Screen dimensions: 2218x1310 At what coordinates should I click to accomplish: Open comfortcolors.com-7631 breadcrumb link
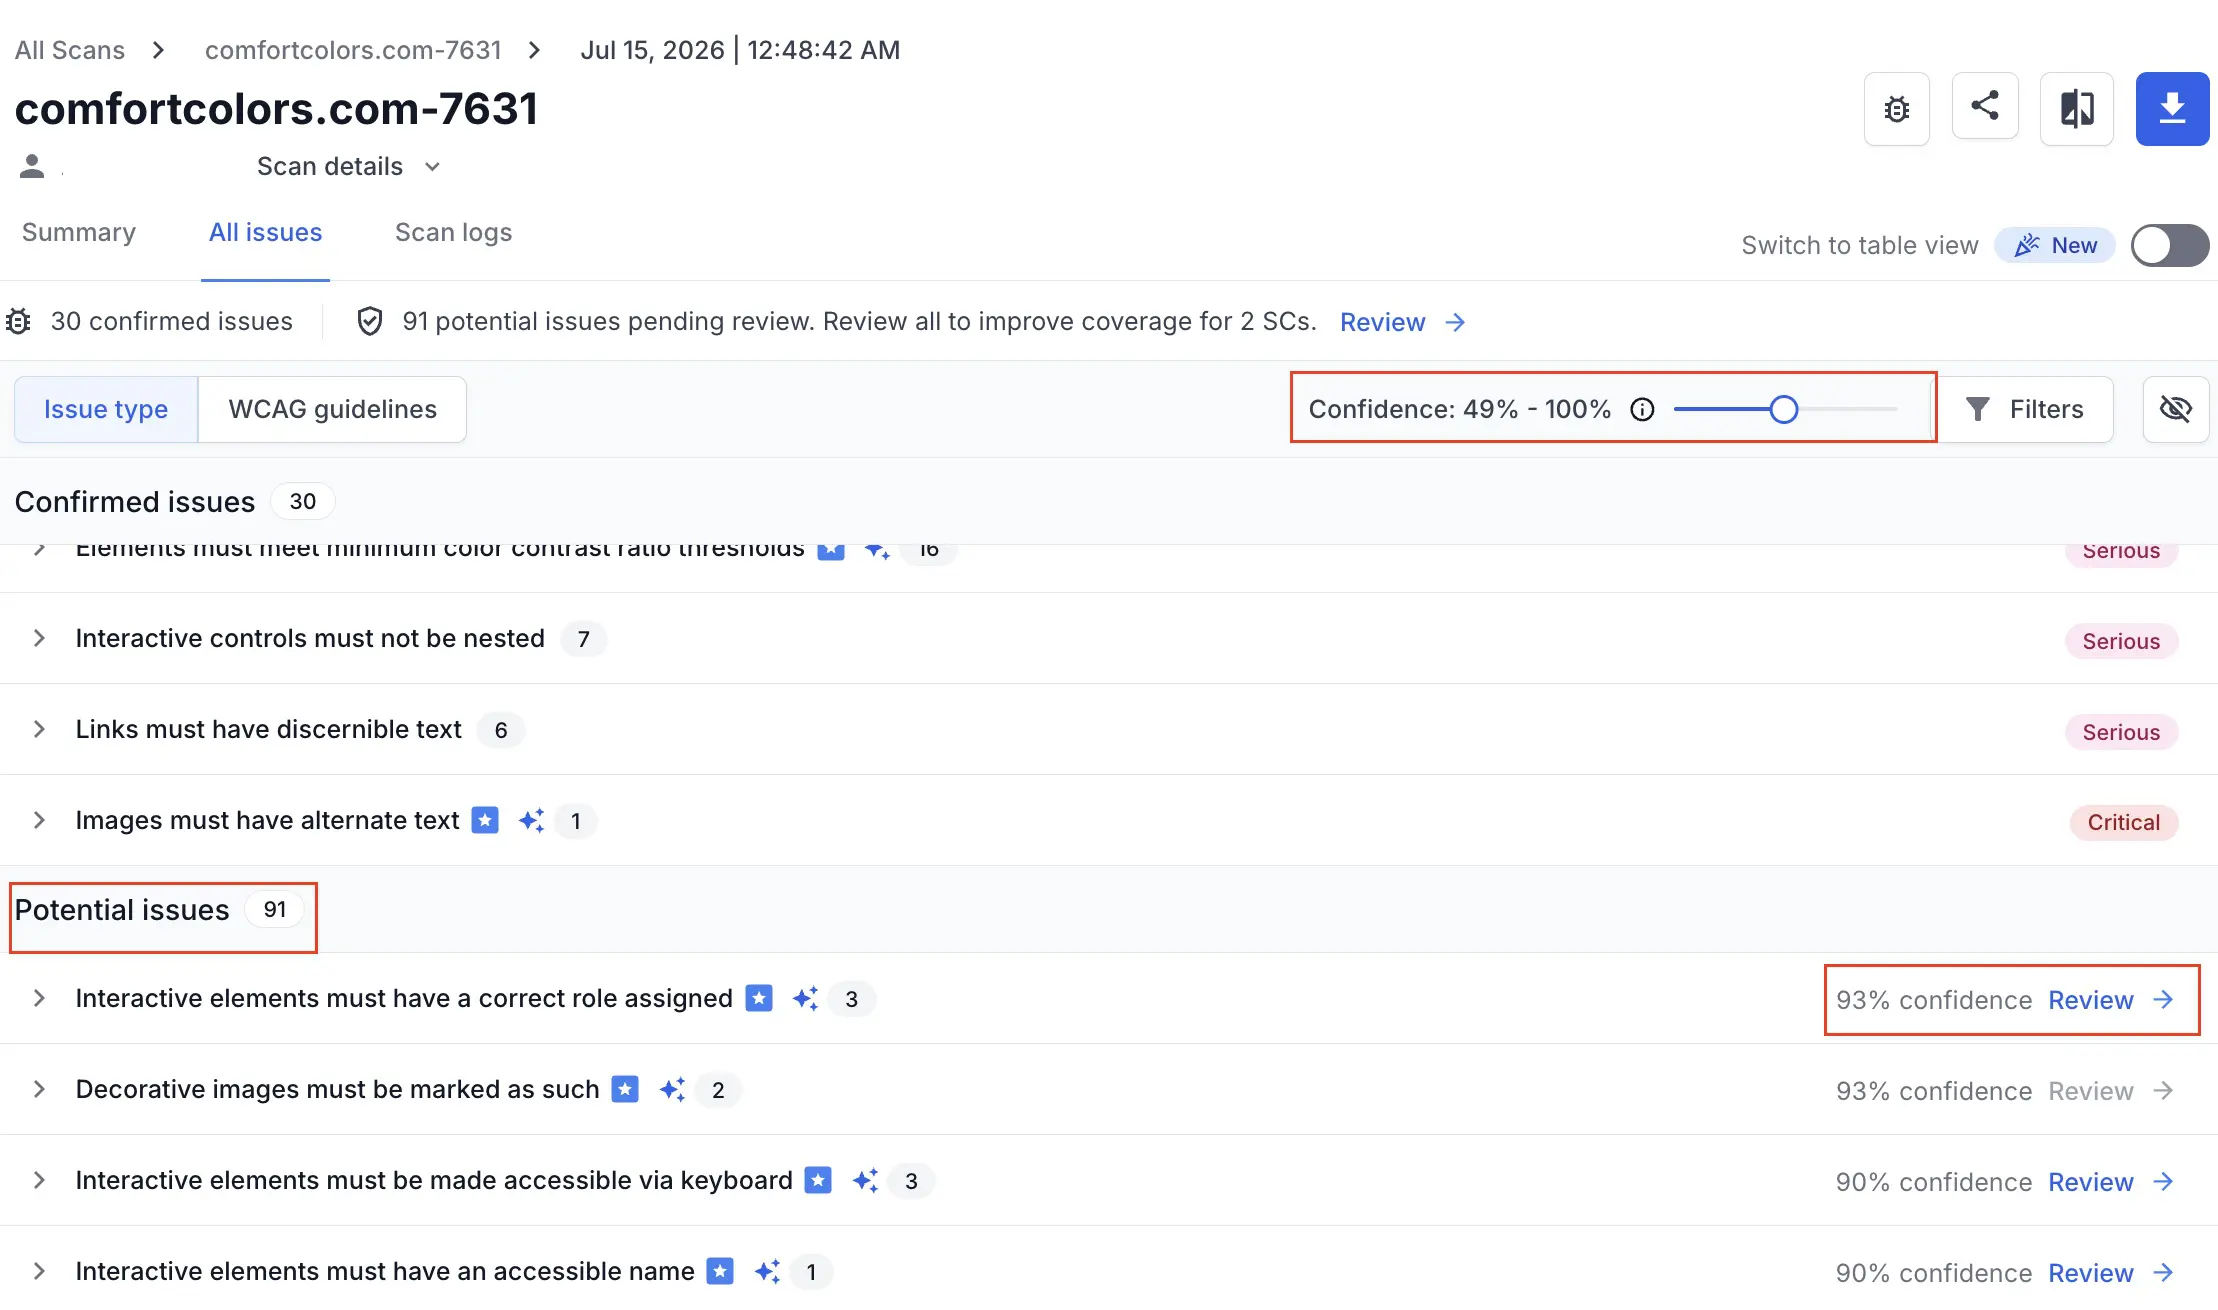click(x=353, y=50)
